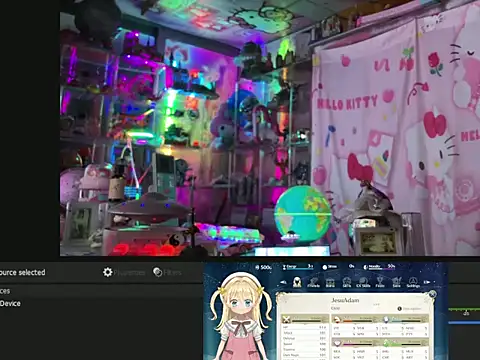This screenshot has width=480, height=360.
Task: Click the left arrow in game menu bar
Action: pos(283,282)
